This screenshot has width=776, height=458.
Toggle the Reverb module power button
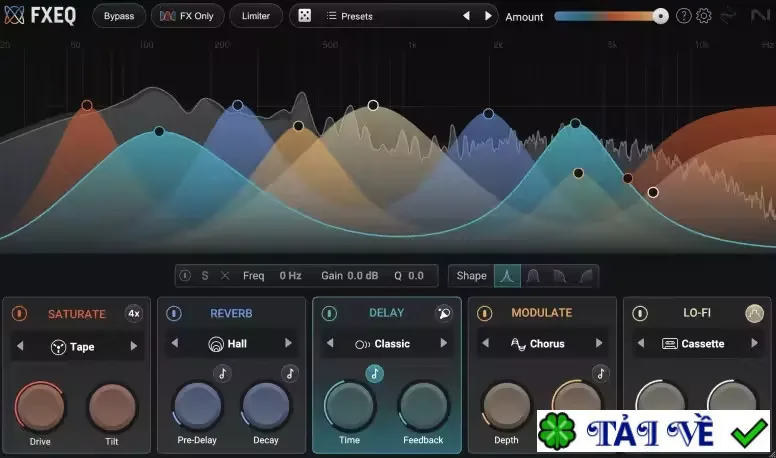[x=174, y=313]
